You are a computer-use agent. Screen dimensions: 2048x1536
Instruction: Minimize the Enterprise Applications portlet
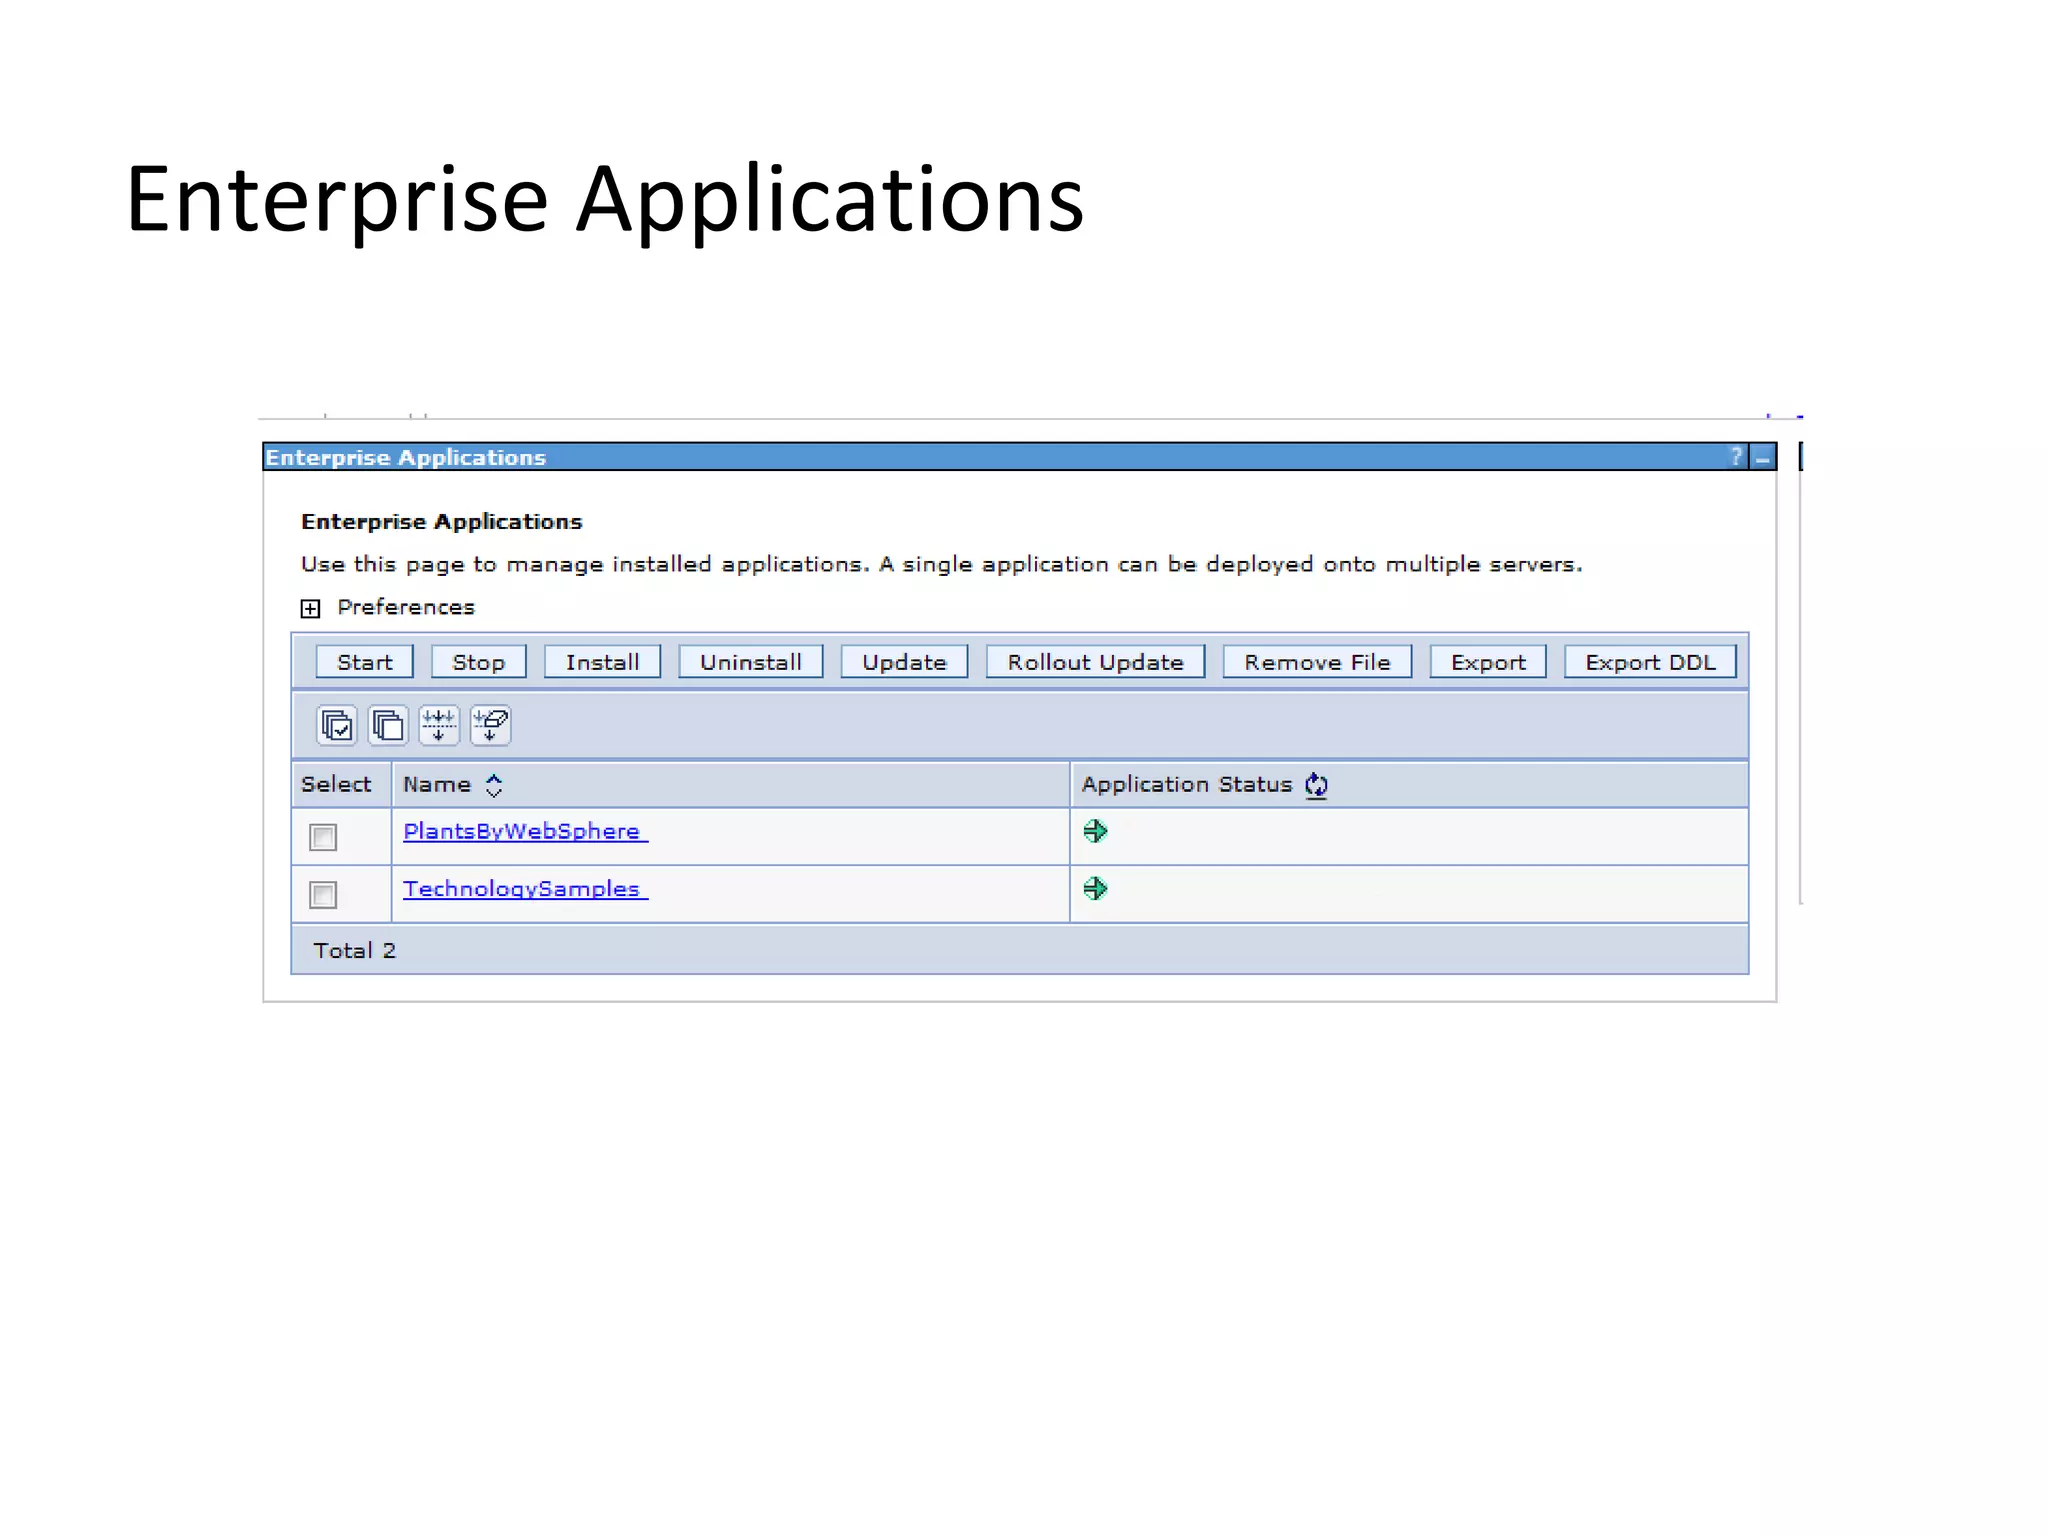[x=1762, y=458]
